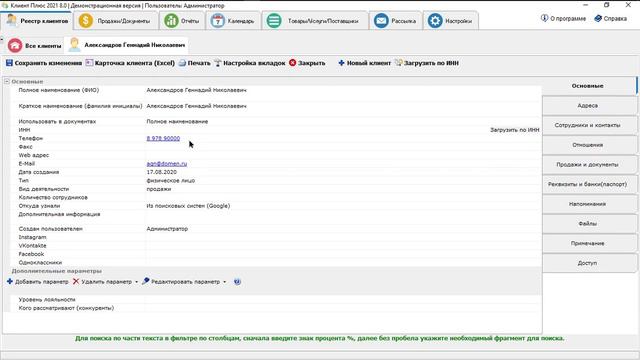Click the phone number link 8 978 90000

click(x=163, y=138)
